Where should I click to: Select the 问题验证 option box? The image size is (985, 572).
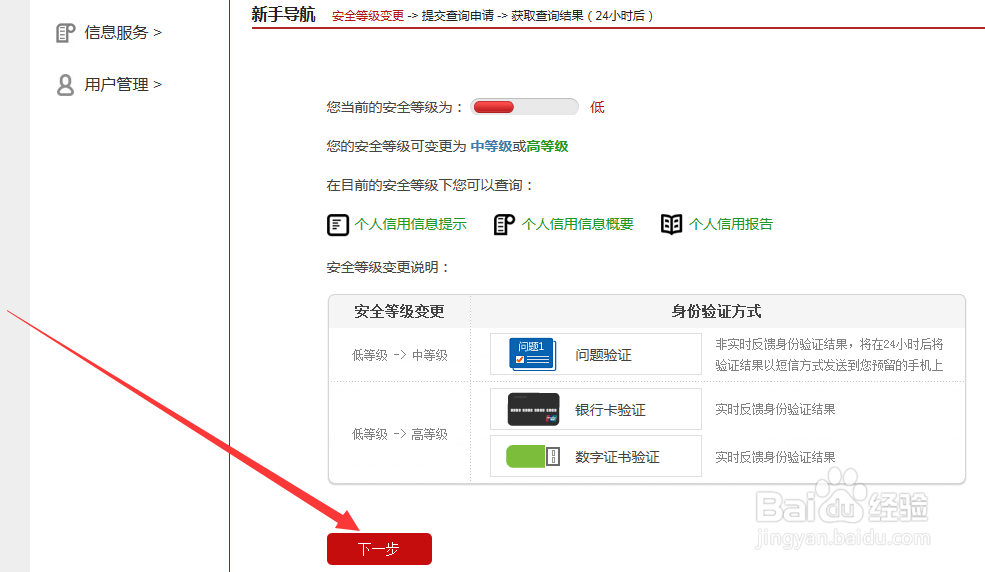tap(596, 354)
